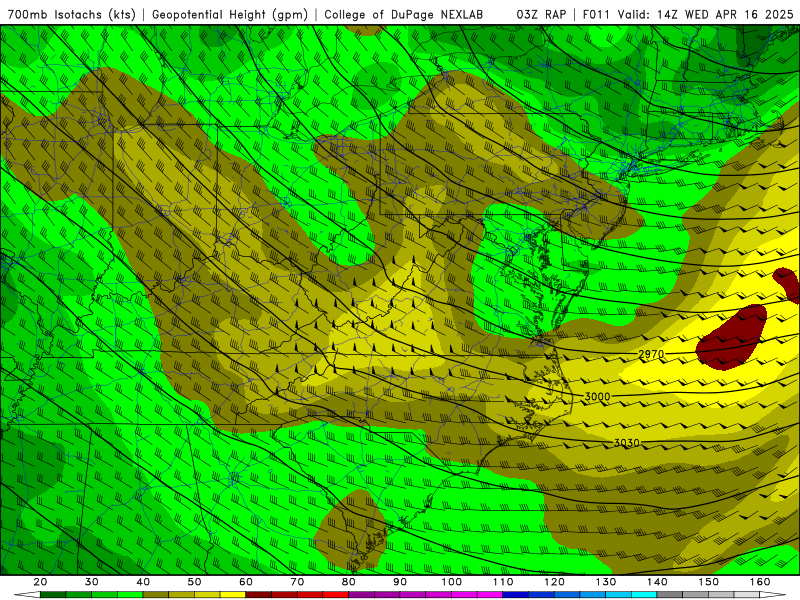Image resolution: width=800 pixels, height=600 pixels.
Task: Click the 60 value on the color scale
Action: click(x=246, y=582)
